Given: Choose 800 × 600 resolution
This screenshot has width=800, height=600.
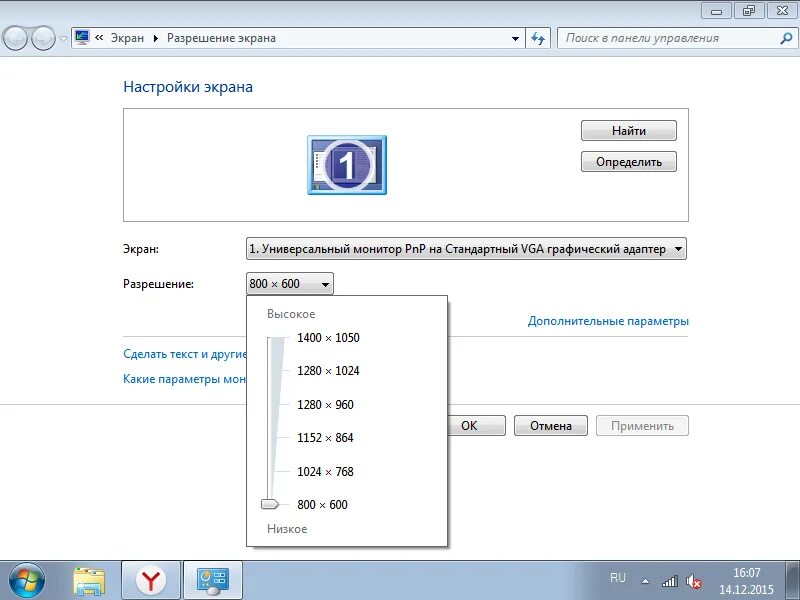Looking at the screenshot, I should 322,505.
